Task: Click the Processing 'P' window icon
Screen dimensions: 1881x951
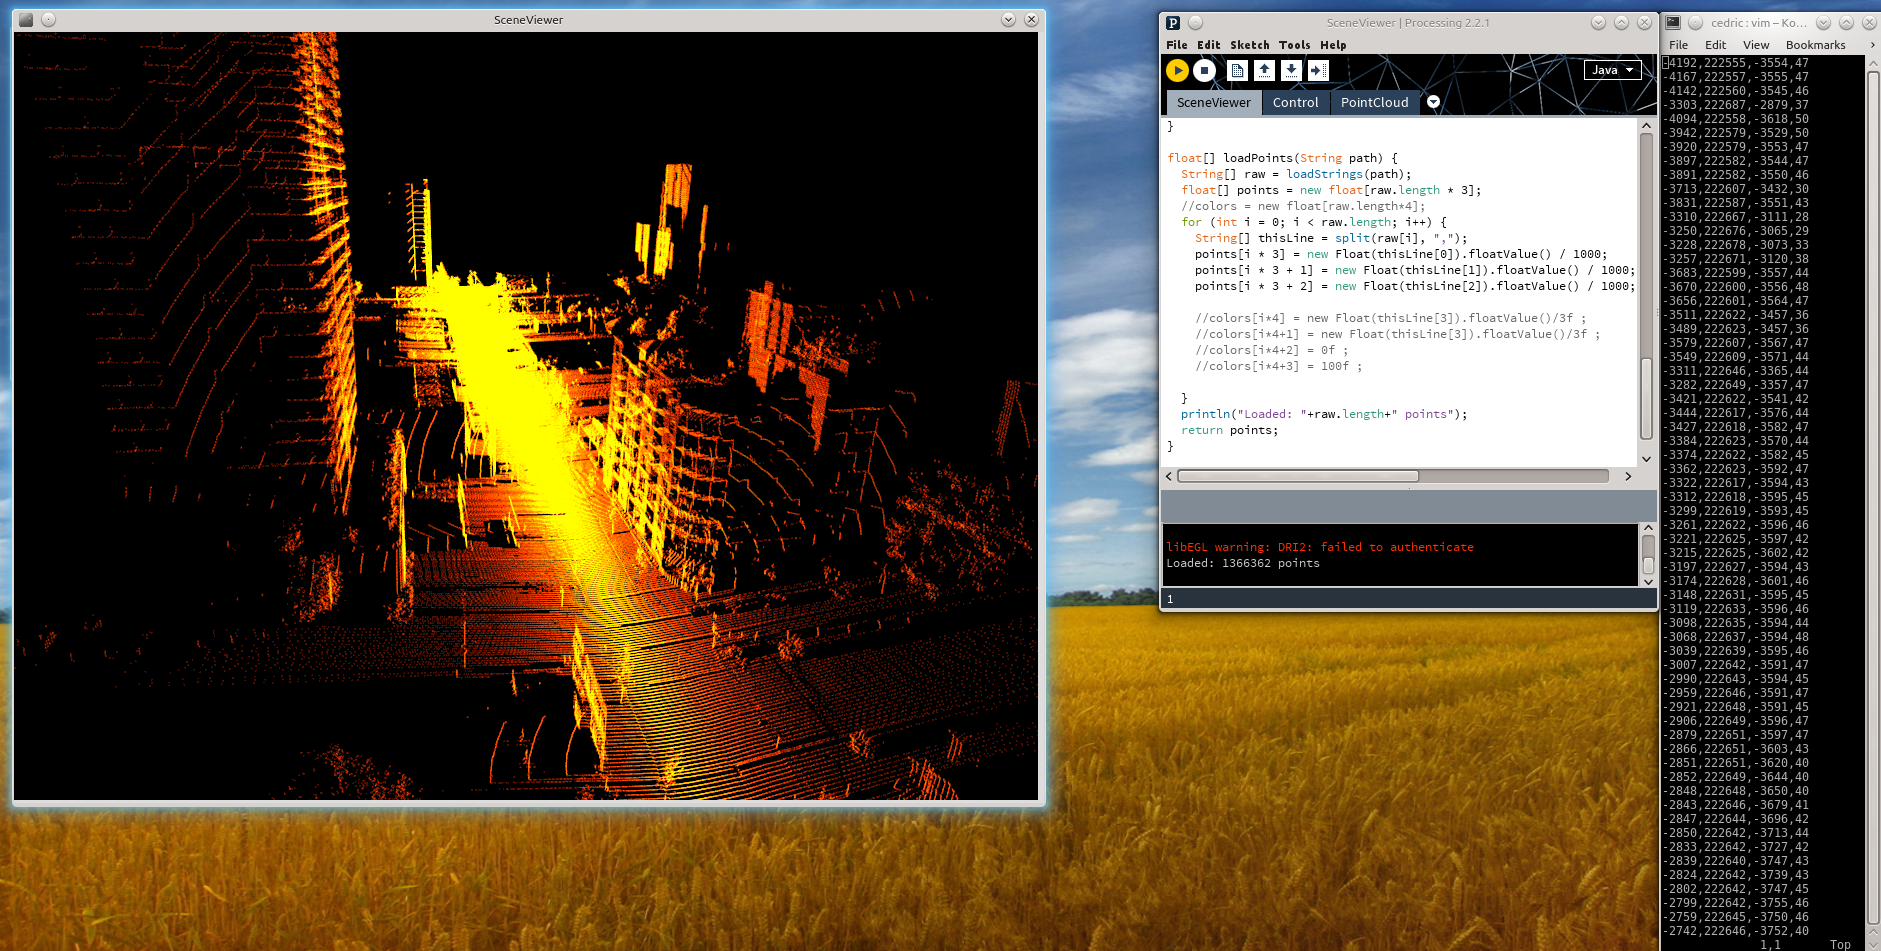Action: (x=1173, y=23)
